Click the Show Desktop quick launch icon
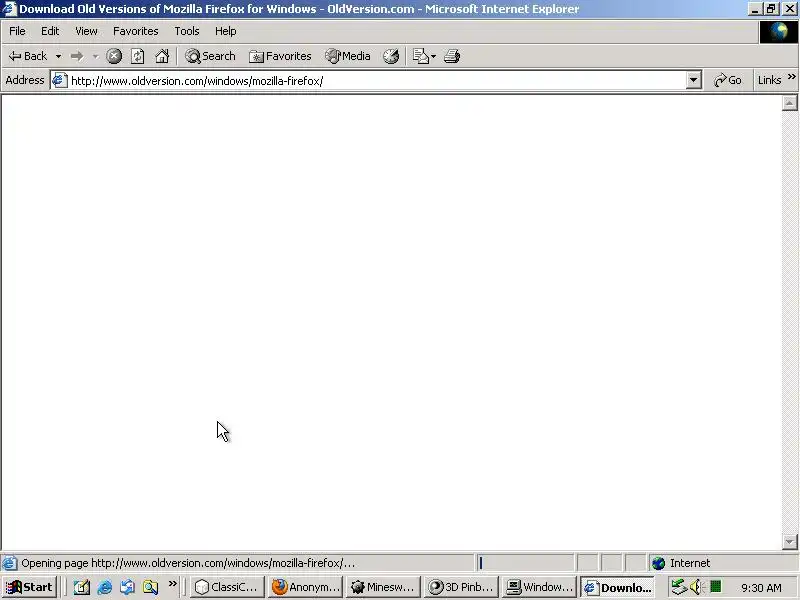Screen dimensions: 800x600 point(81,587)
